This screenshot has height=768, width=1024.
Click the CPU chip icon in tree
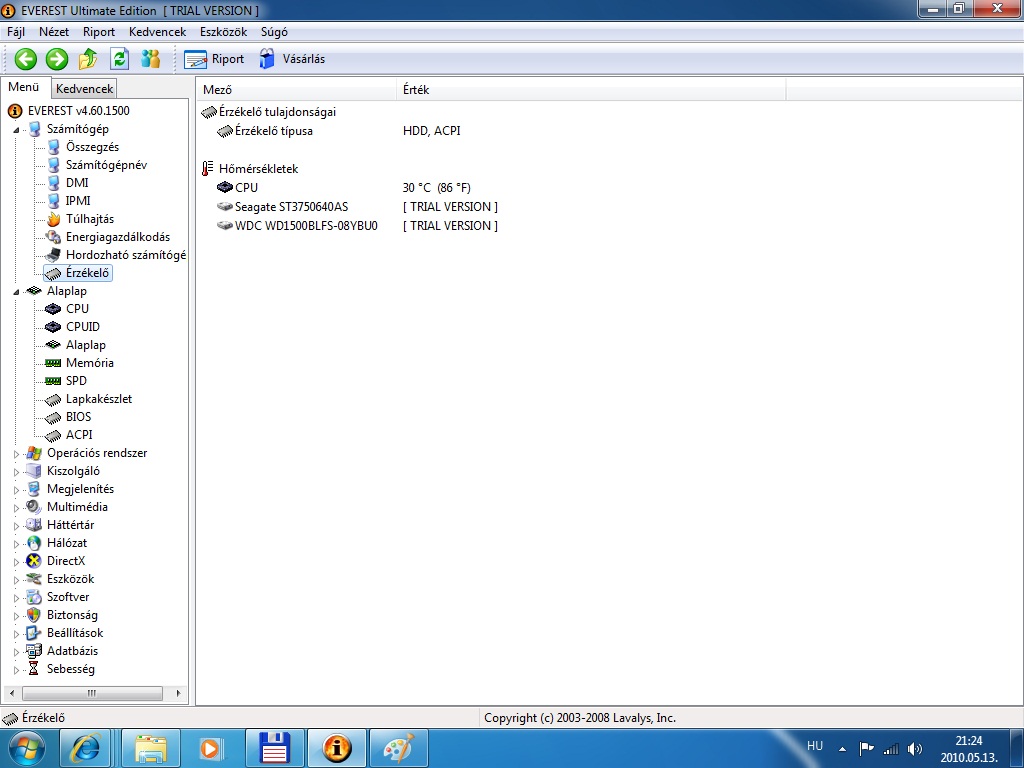pyautogui.click(x=54, y=309)
